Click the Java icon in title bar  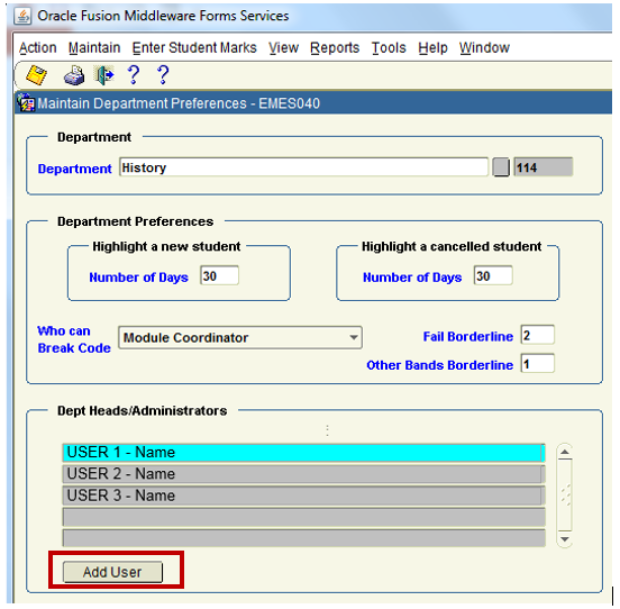(24, 16)
